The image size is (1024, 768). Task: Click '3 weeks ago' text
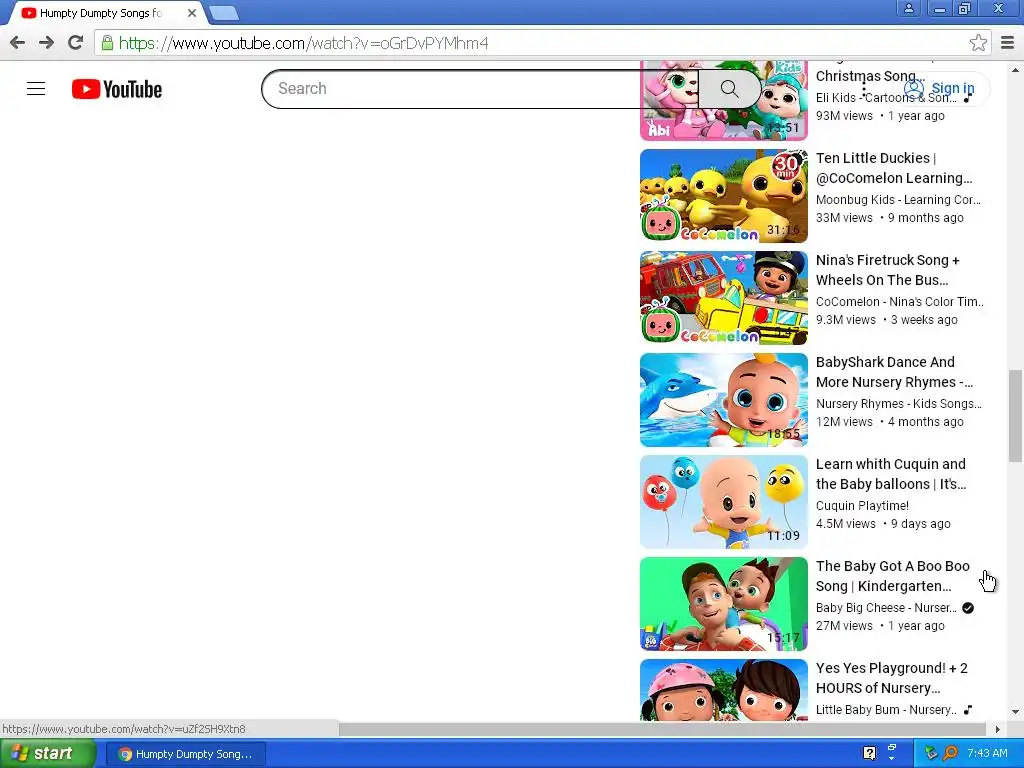(x=924, y=319)
